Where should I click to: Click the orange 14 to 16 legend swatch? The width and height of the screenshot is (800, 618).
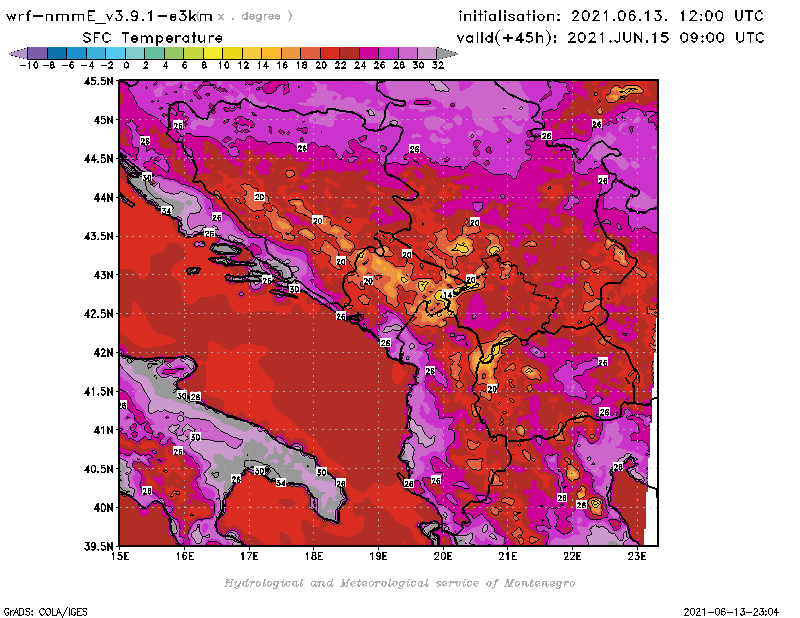coord(271,53)
